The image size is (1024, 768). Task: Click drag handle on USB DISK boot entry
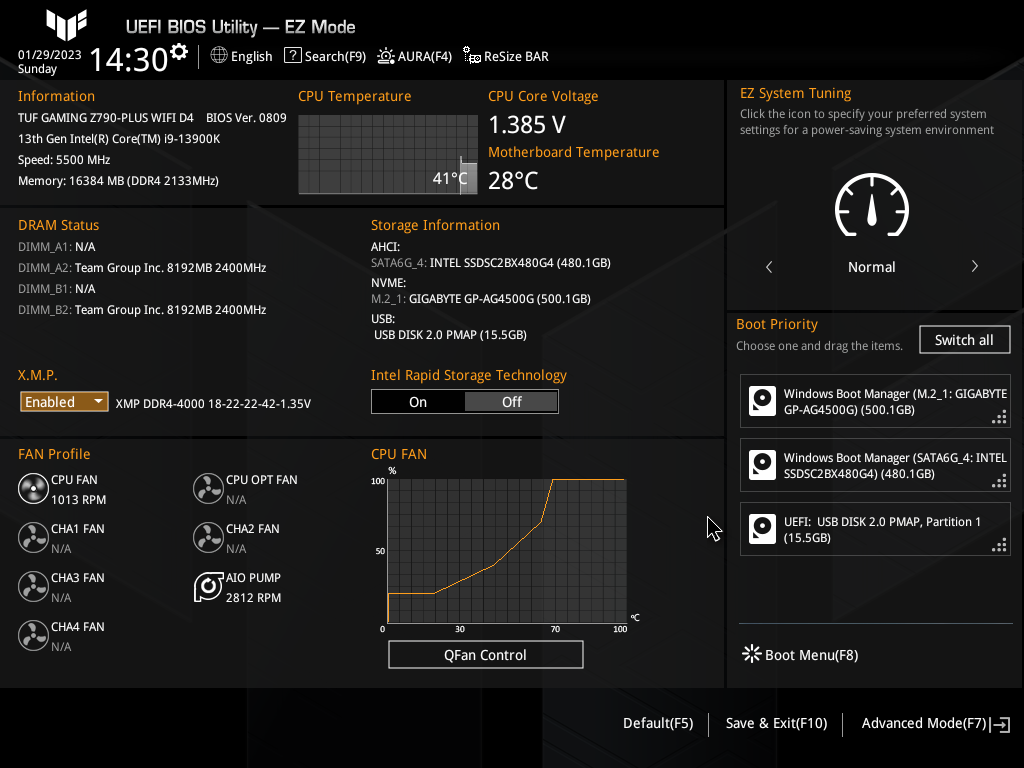click(x=999, y=545)
